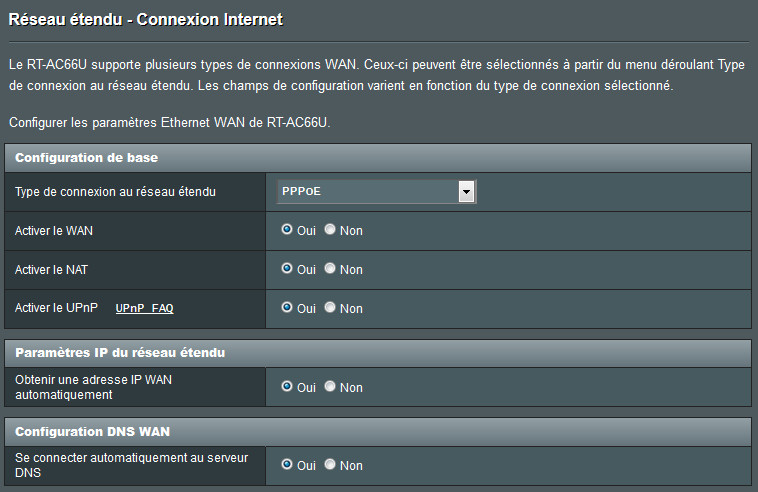Viewport: 758px width, 492px height.
Task: Open the WAN connection type dropdown arrow
Action: pos(466,191)
